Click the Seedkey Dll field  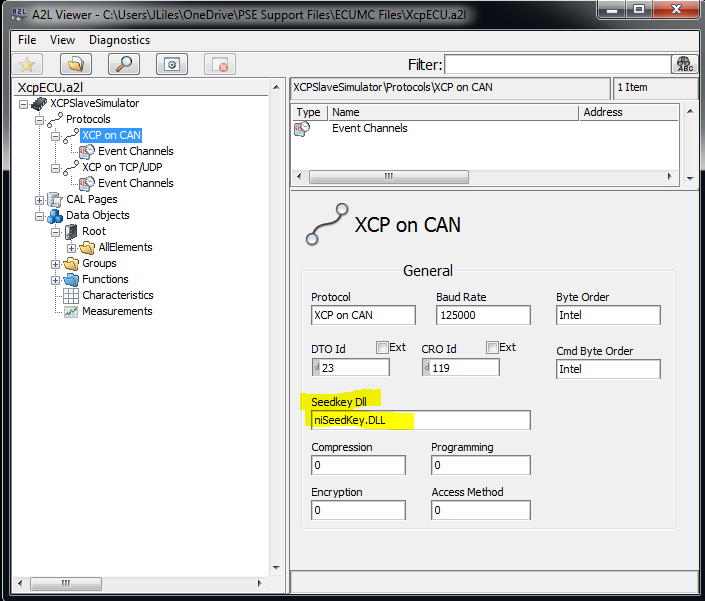point(421,420)
